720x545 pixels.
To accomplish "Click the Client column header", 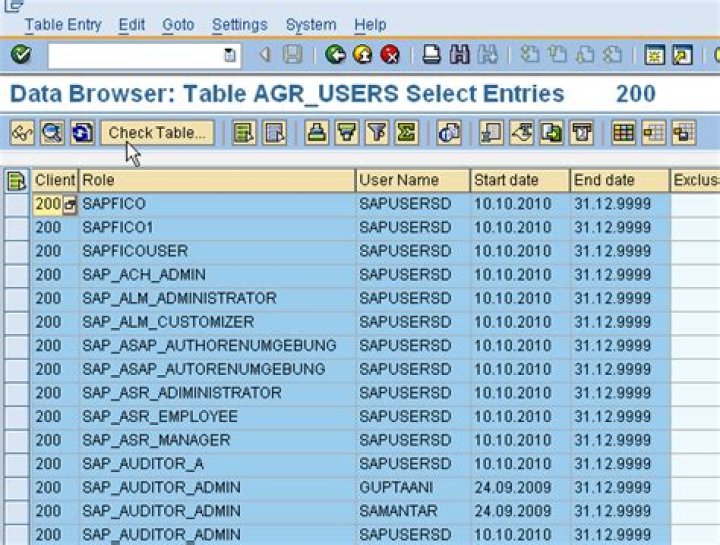I will (x=55, y=180).
